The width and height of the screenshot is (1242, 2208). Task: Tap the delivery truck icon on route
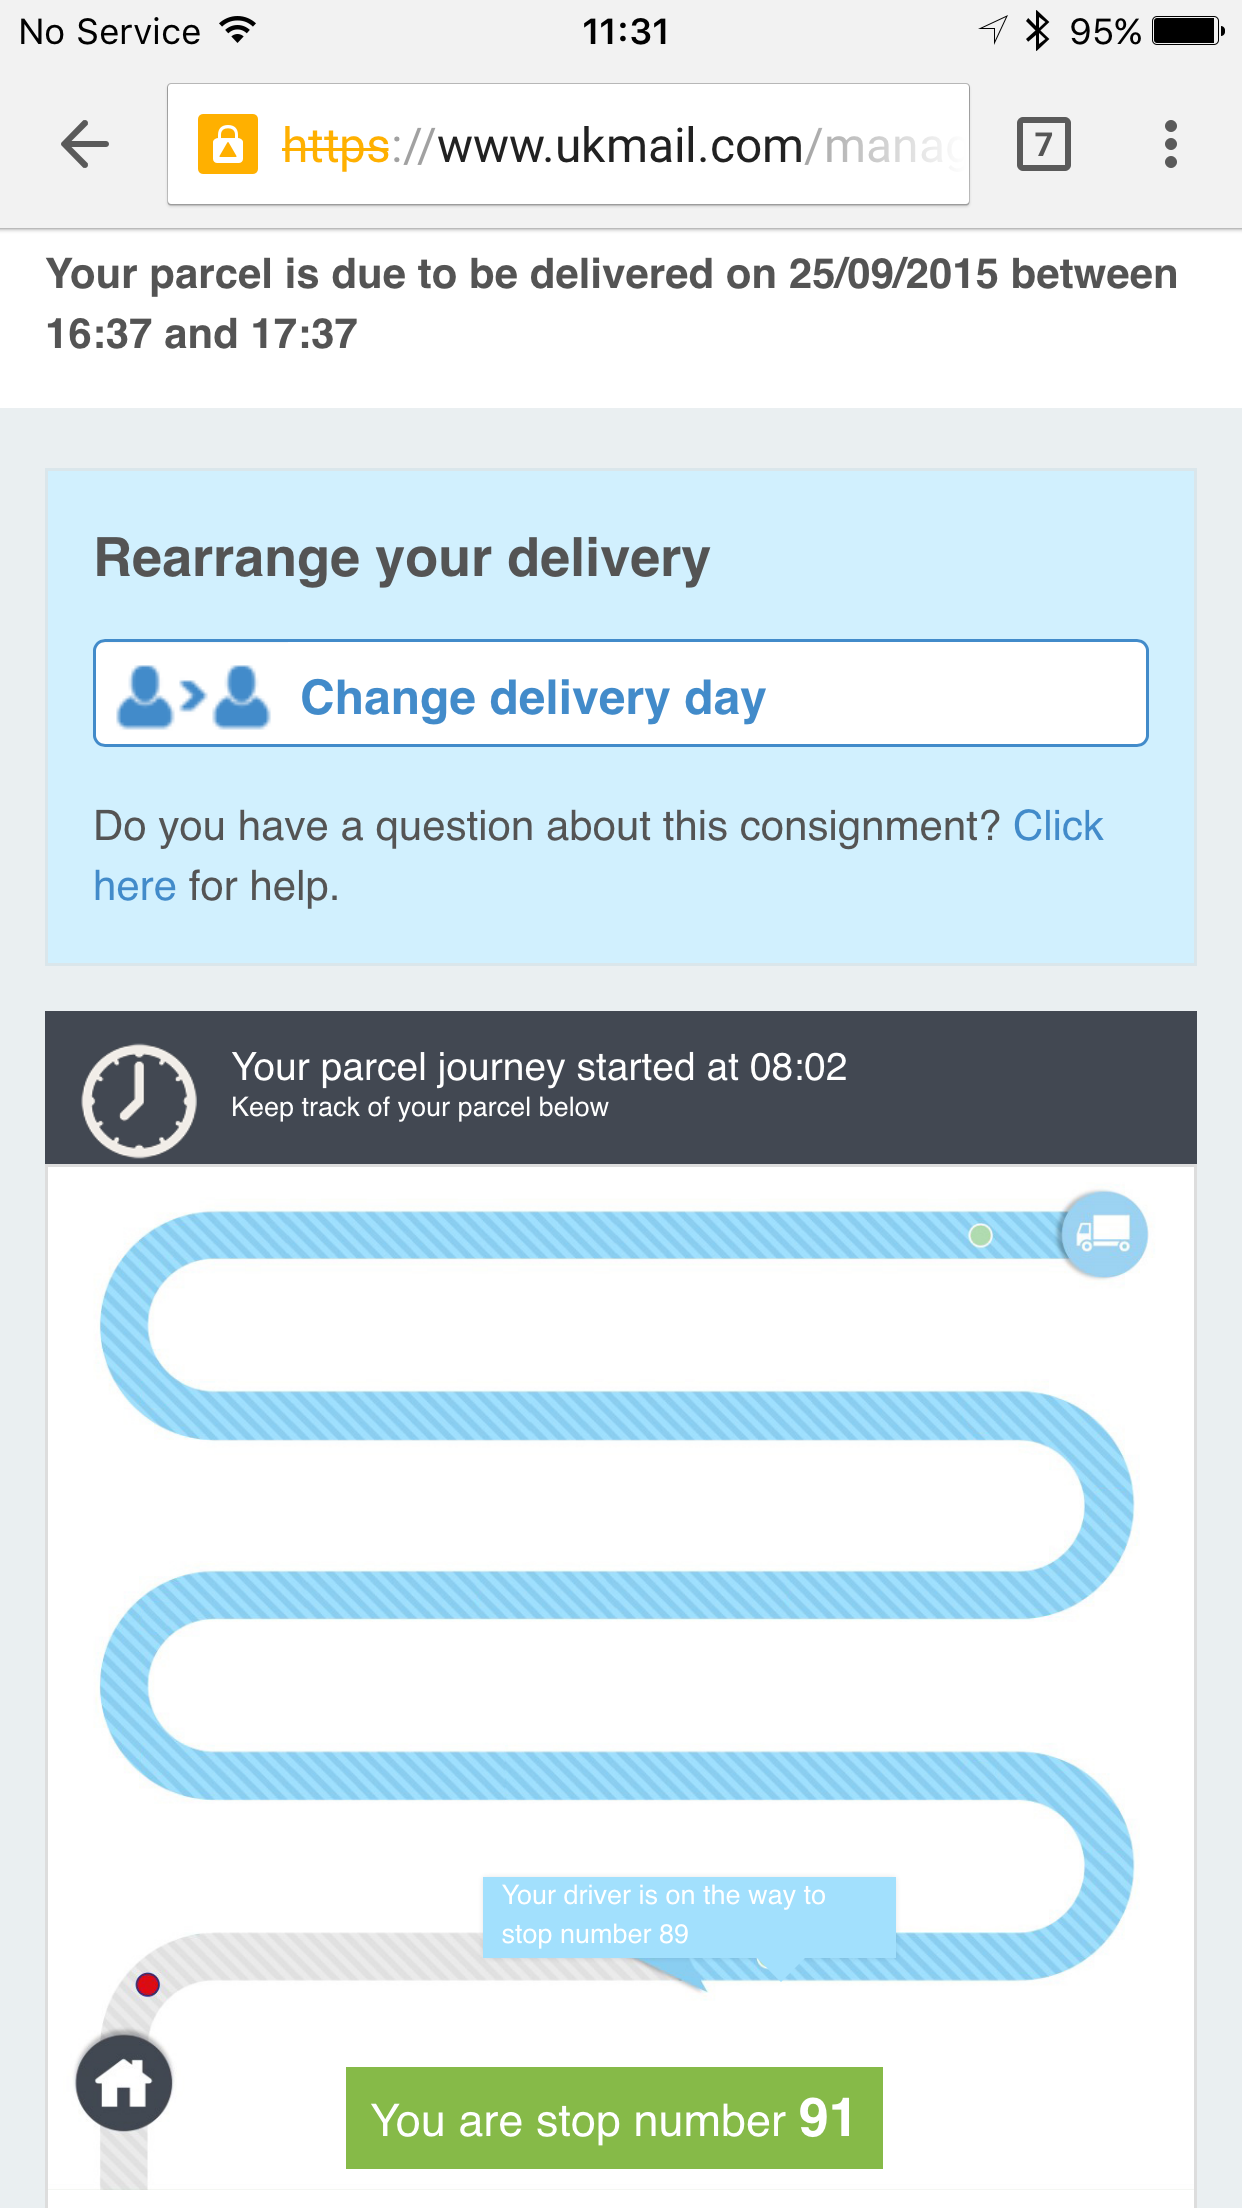[1103, 1235]
